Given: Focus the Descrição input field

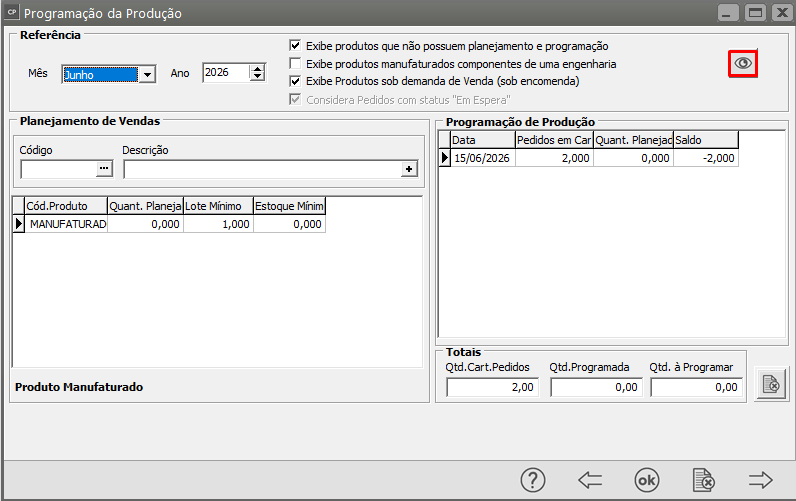Looking at the screenshot, I should click(263, 169).
